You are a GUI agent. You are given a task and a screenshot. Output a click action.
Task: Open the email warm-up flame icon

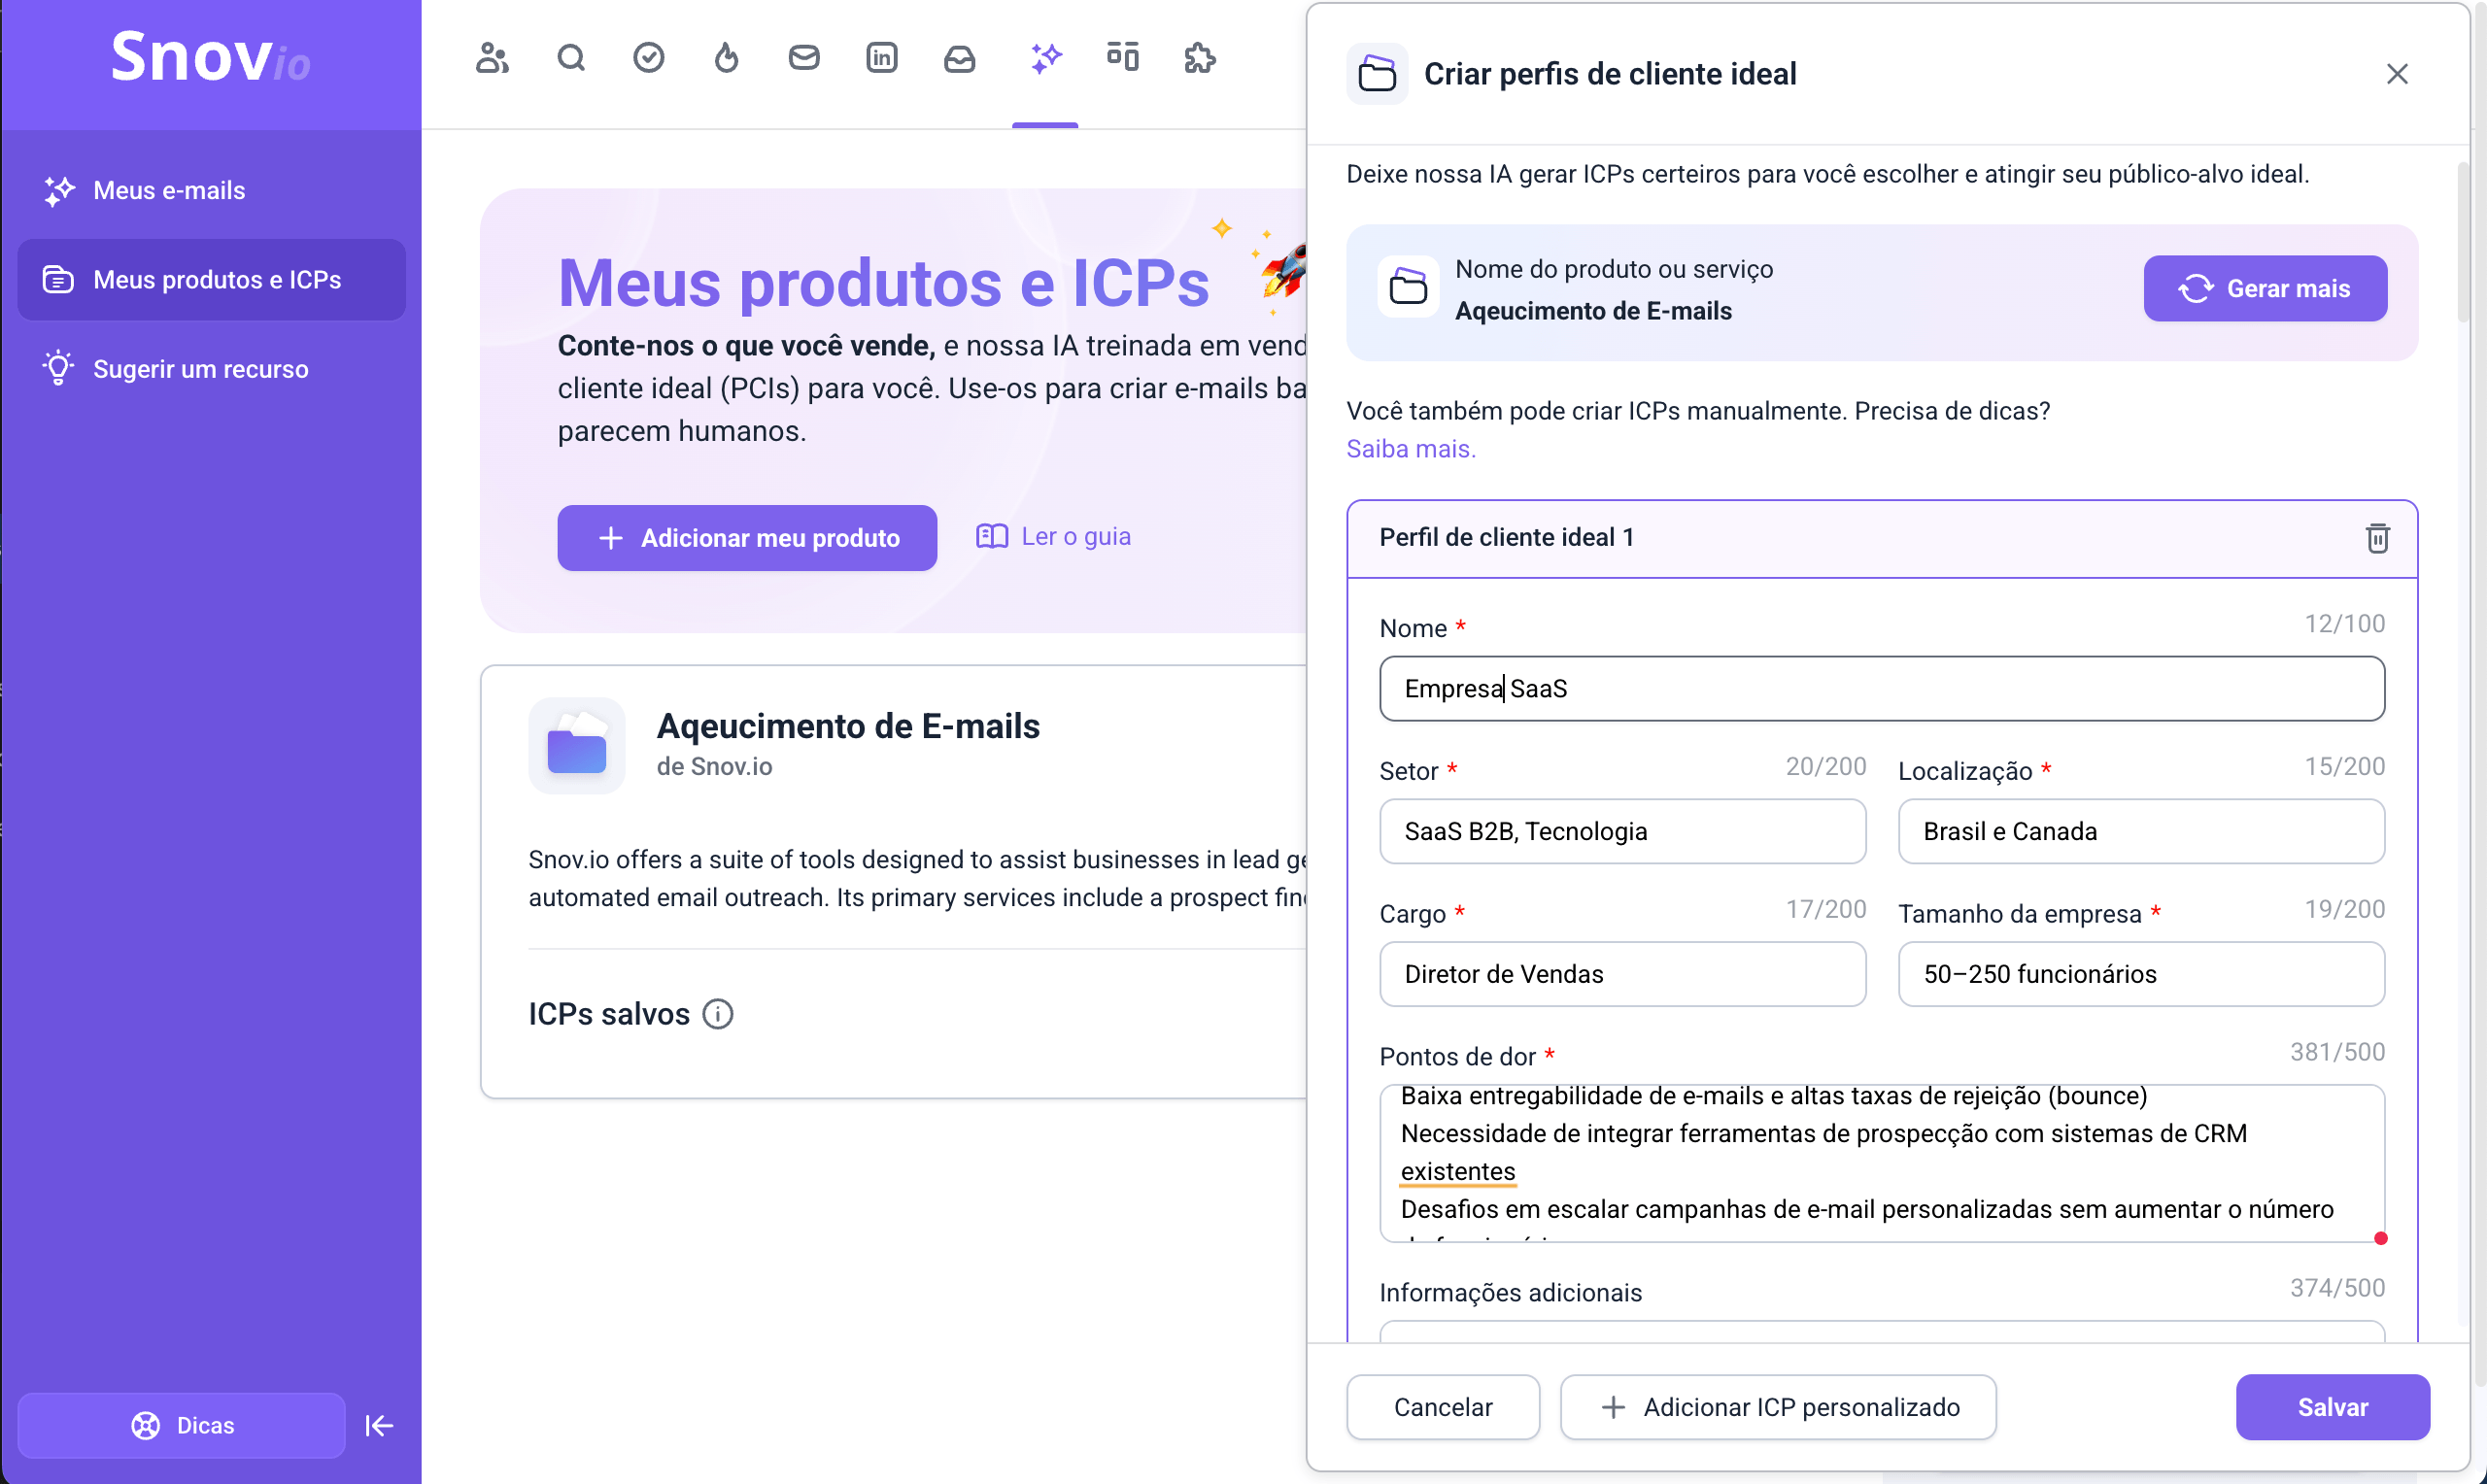[726, 58]
